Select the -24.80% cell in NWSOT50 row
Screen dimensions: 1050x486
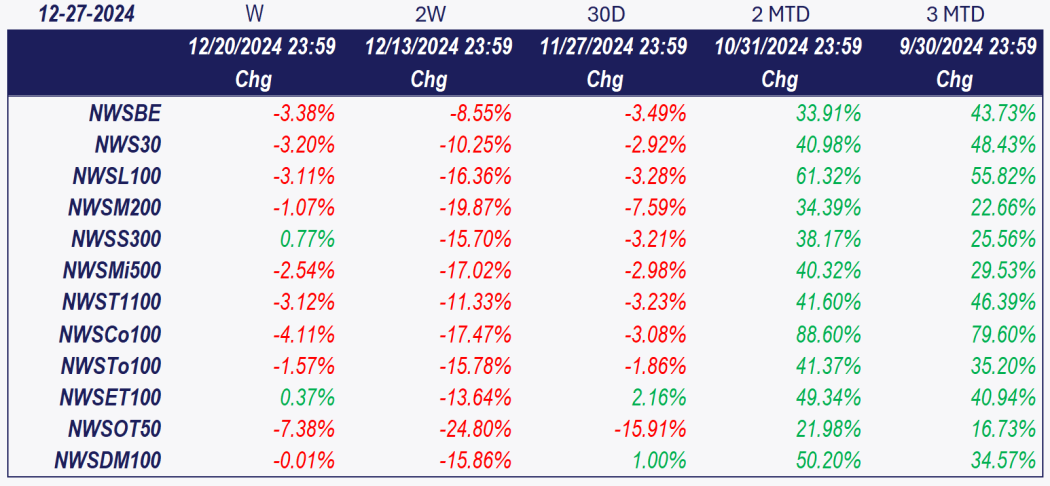[x=474, y=429]
